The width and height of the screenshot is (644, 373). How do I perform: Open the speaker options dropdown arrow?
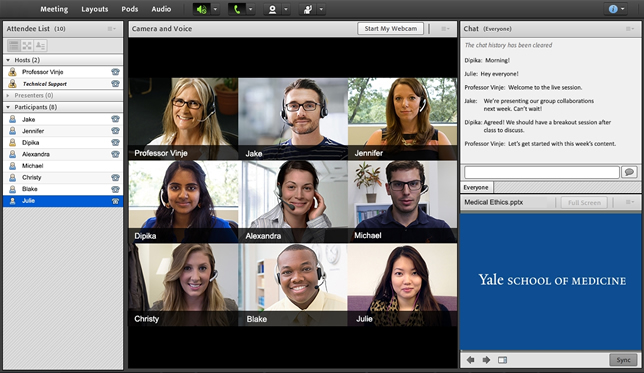click(216, 9)
